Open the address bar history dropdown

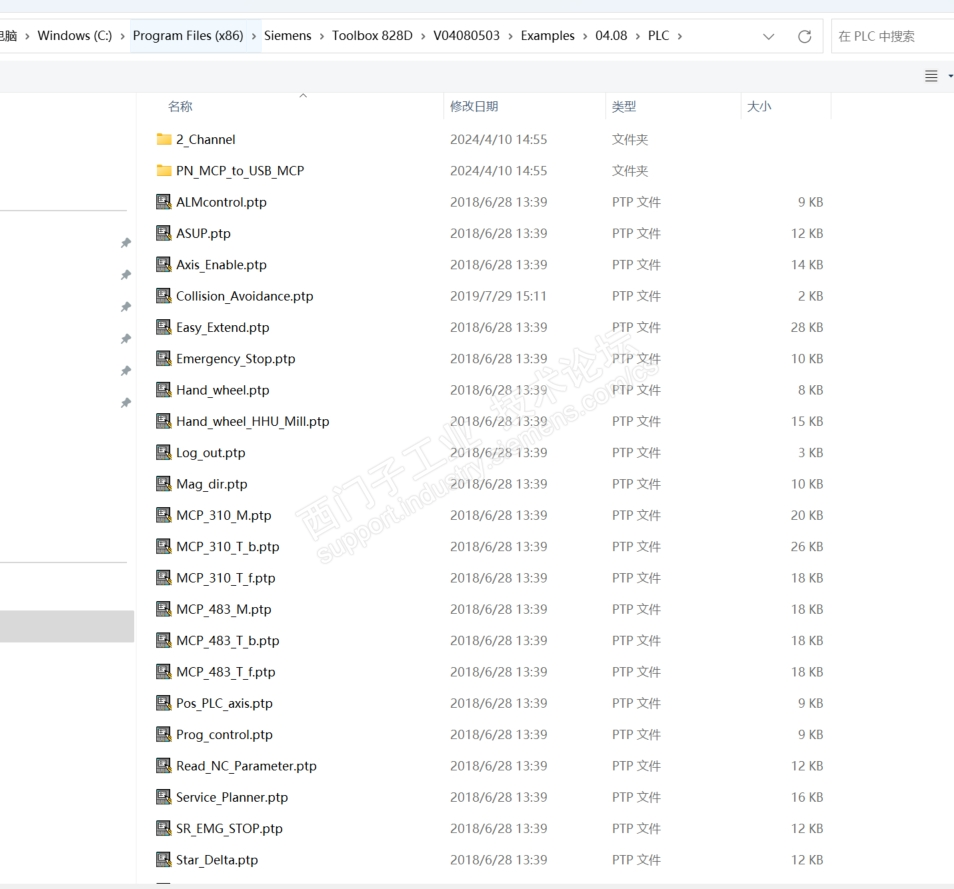coord(768,37)
